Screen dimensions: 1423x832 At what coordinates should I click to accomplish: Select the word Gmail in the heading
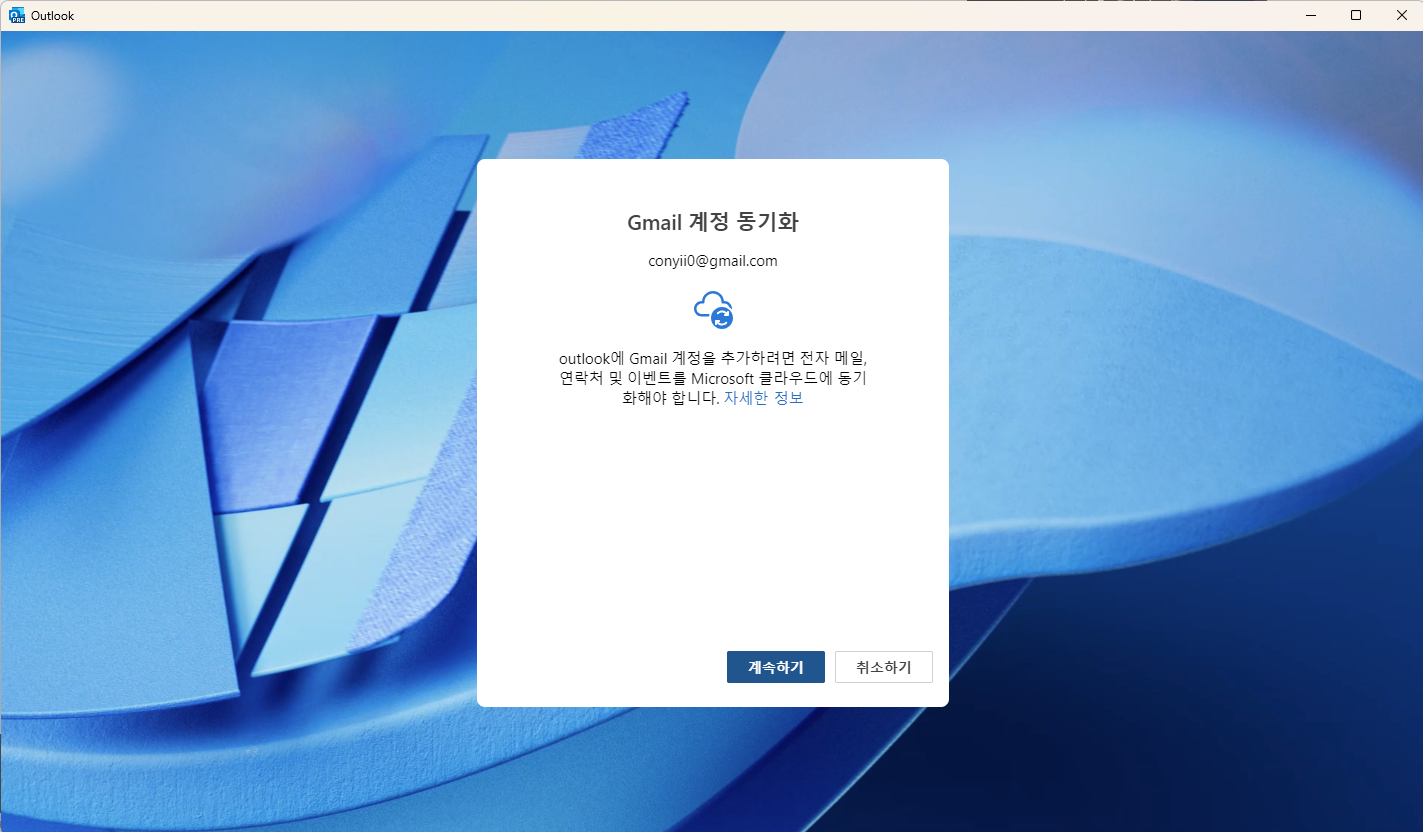coord(653,222)
